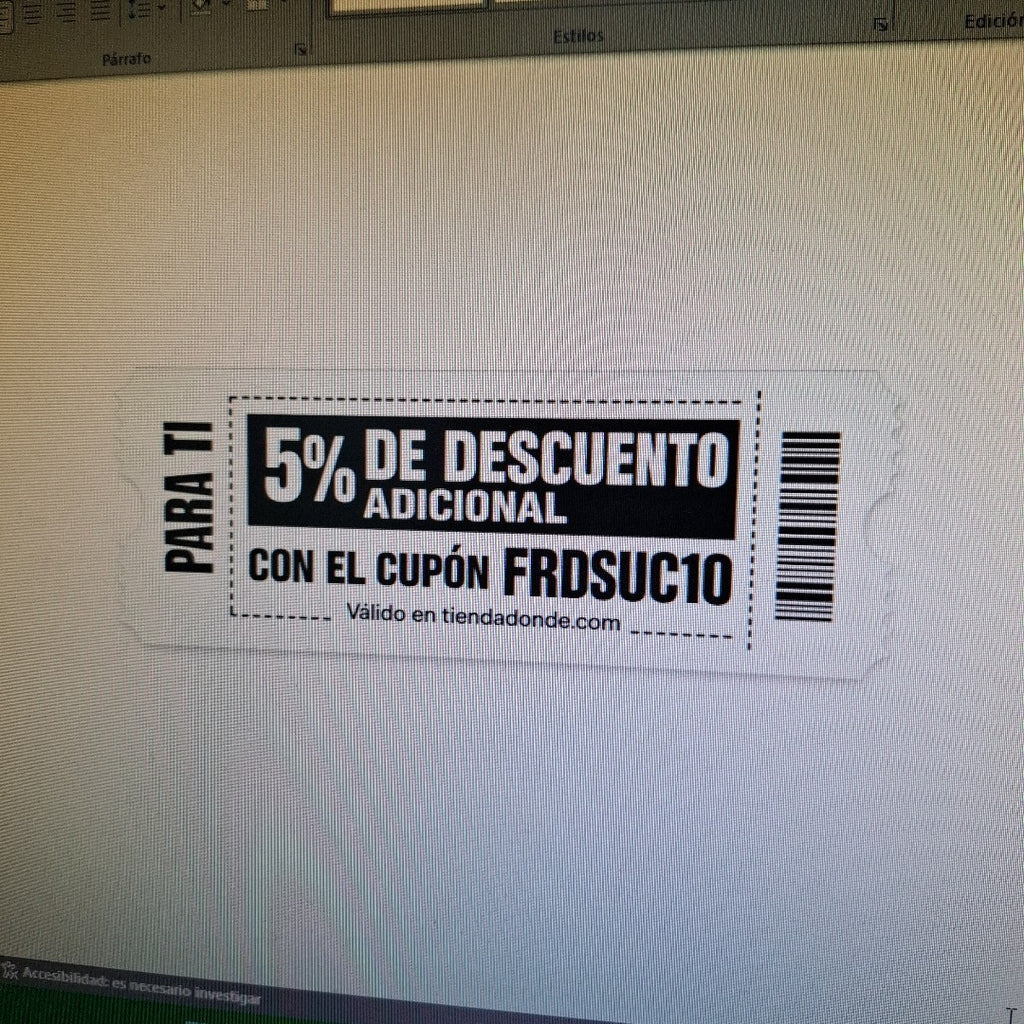The width and height of the screenshot is (1024, 1024).
Task: Click the align right paragraph icon
Action: [x=67, y=12]
